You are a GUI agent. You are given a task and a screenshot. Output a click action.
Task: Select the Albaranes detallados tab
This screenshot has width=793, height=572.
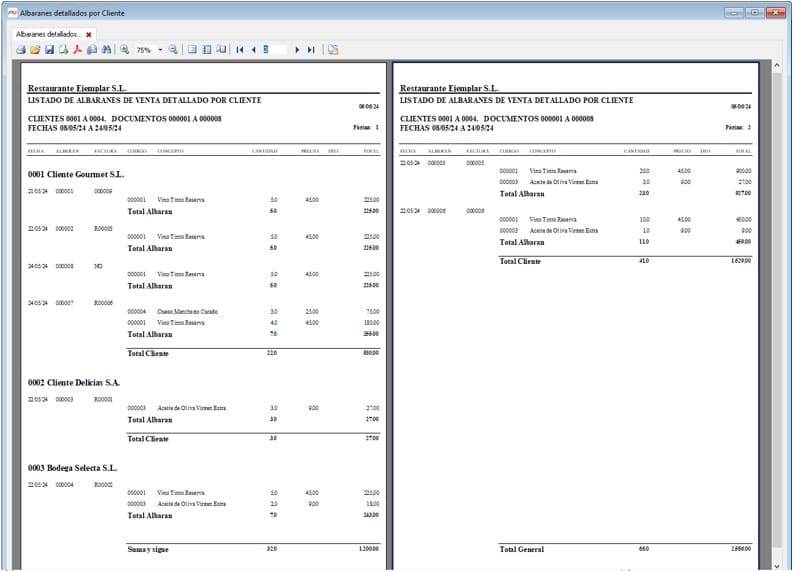[49, 34]
